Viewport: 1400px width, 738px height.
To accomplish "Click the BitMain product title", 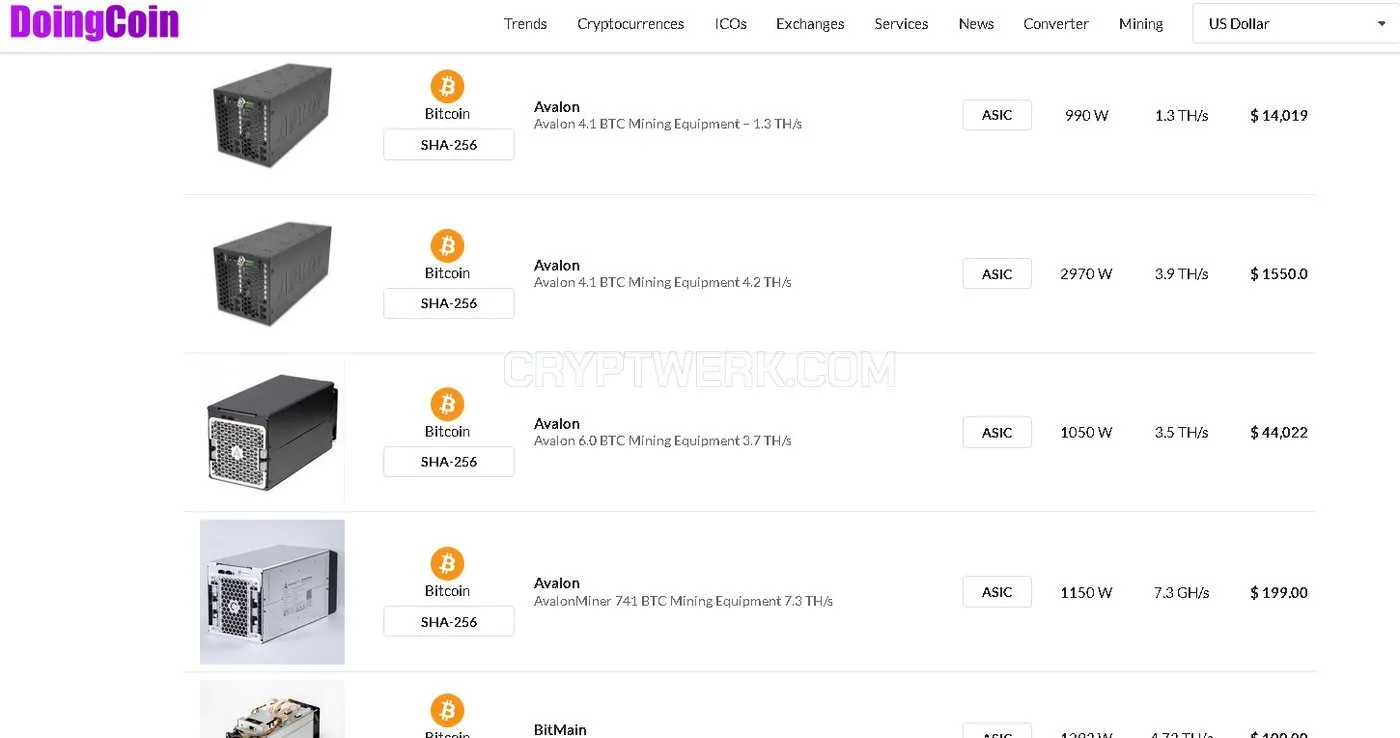I will [x=560, y=729].
